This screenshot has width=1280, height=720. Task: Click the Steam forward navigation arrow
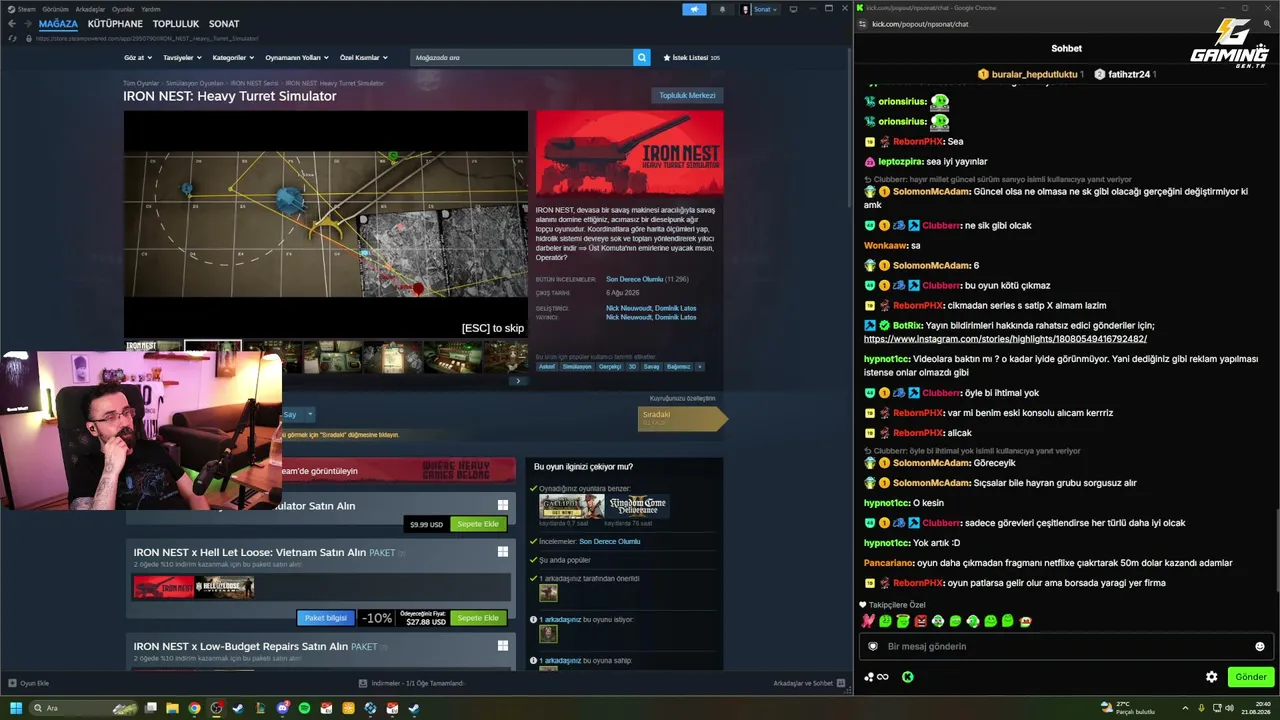[x=27, y=24]
